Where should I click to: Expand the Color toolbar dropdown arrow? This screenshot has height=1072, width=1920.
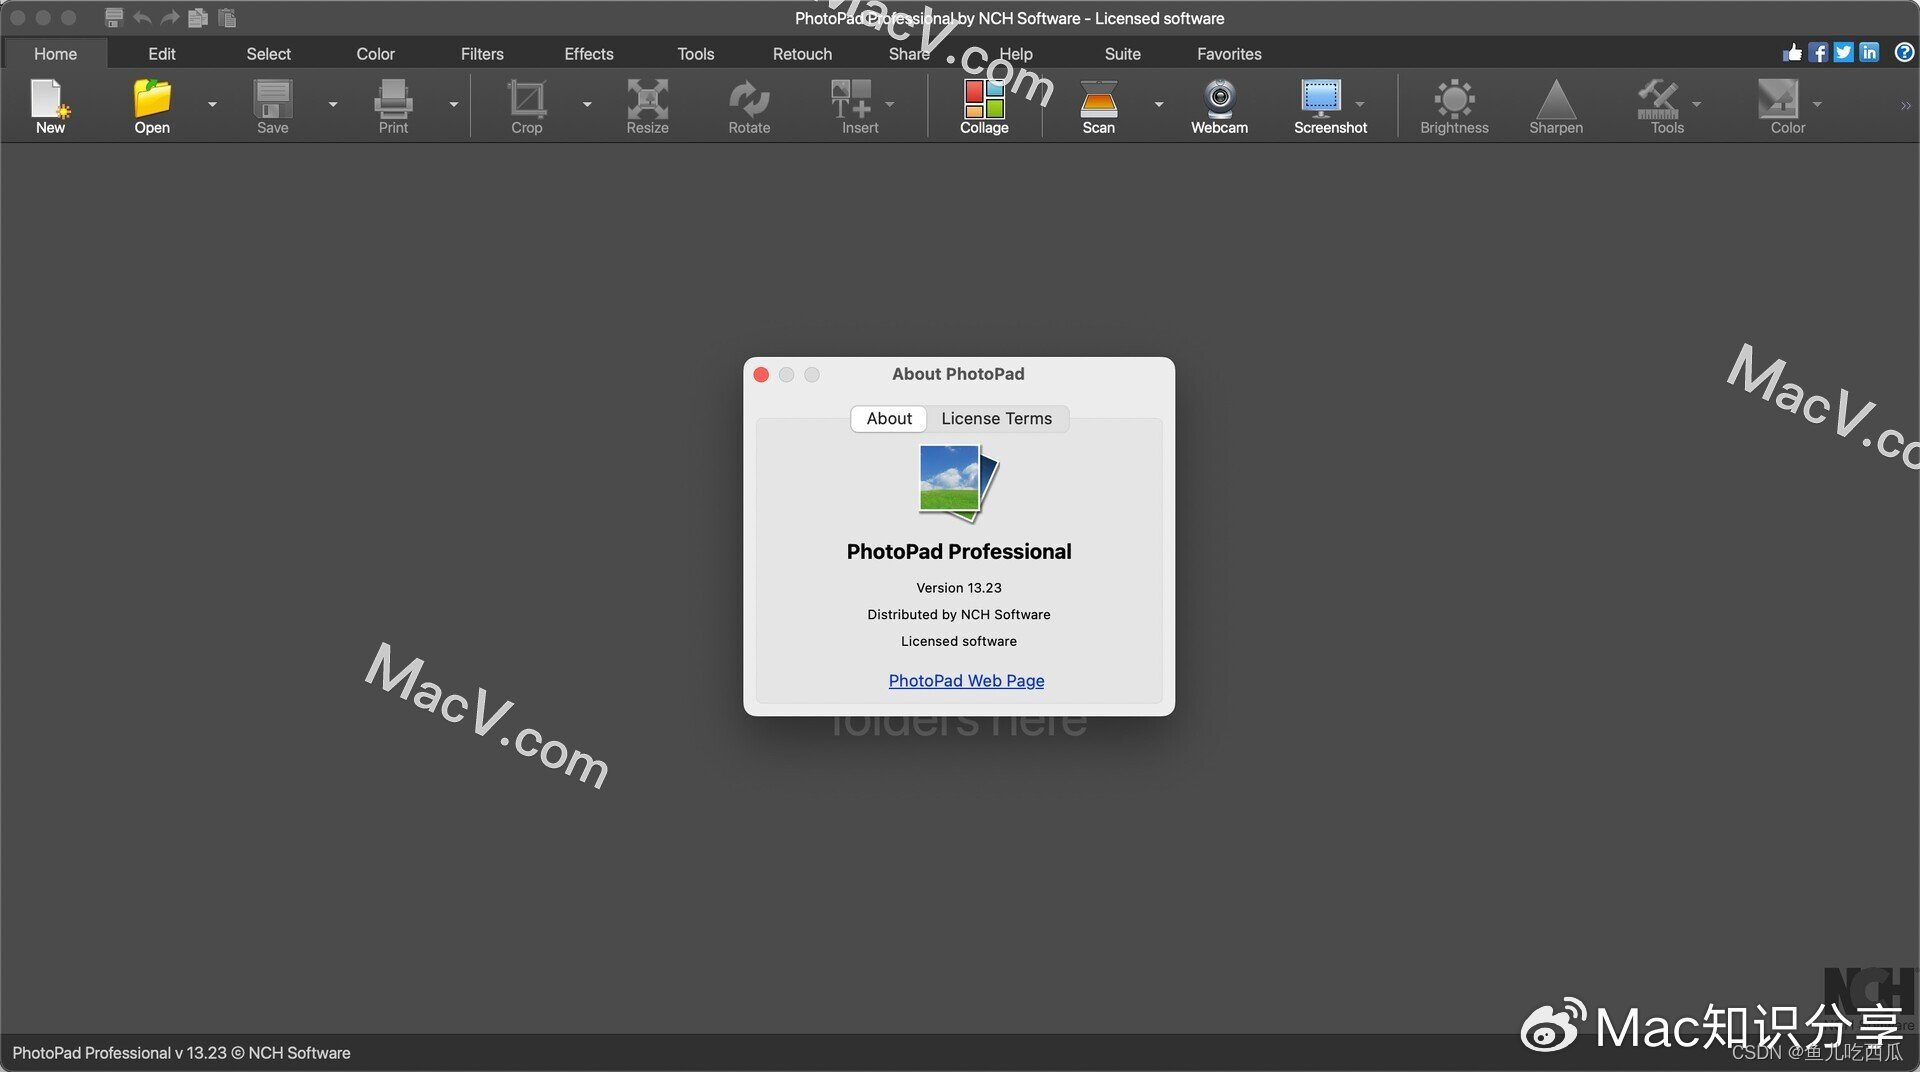pyautogui.click(x=1817, y=104)
